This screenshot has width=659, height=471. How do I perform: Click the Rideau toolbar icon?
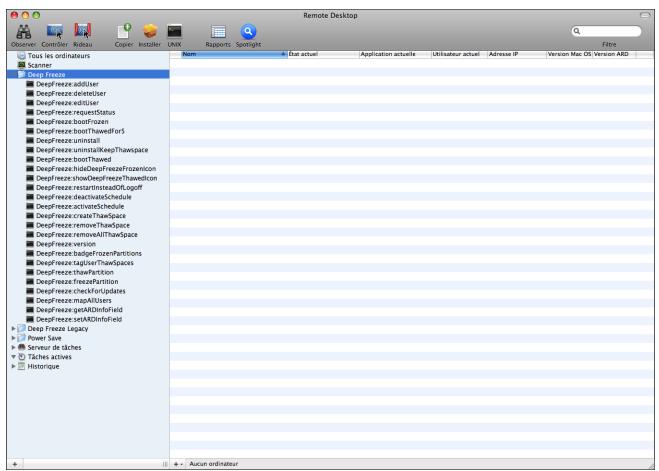coord(83,32)
